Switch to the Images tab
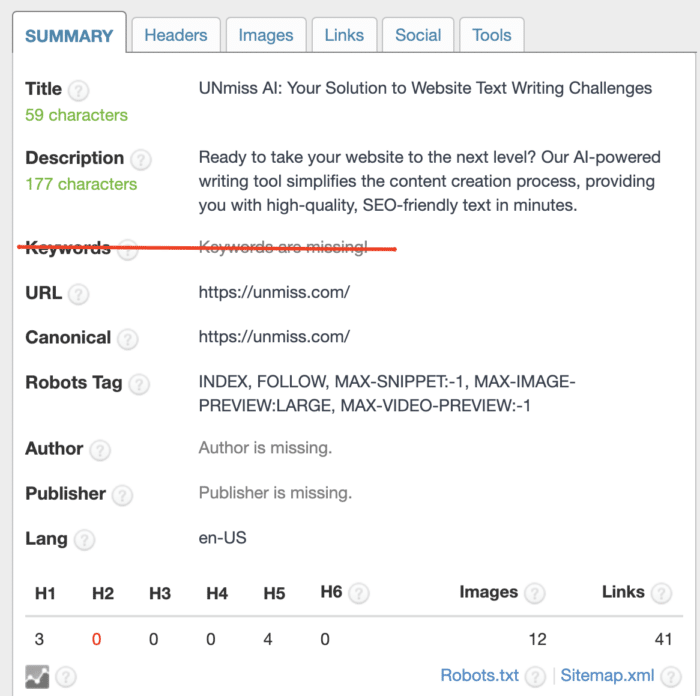The height and width of the screenshot is (696, 700). click(x=266, y=35)
